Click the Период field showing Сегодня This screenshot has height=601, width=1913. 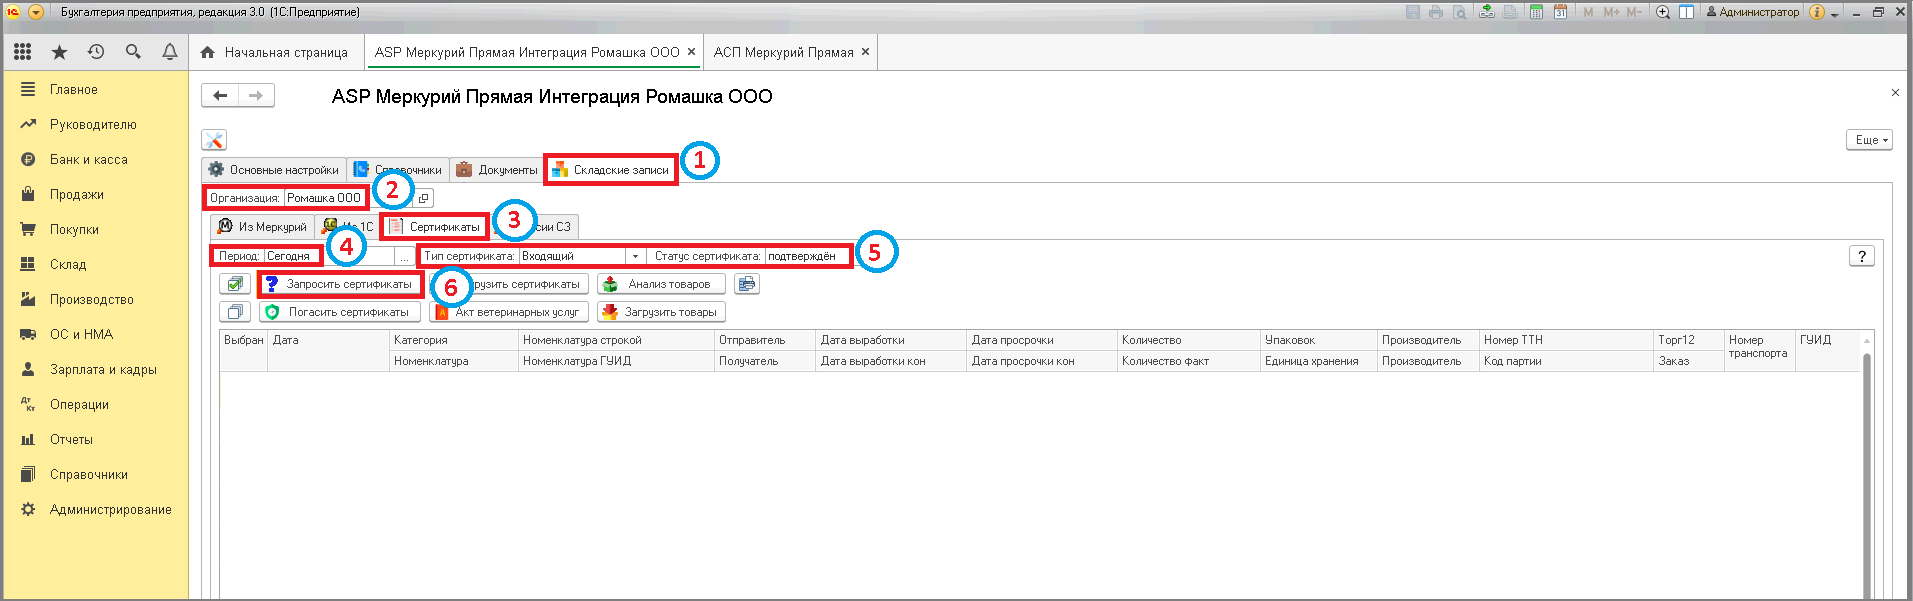point(330,256)
